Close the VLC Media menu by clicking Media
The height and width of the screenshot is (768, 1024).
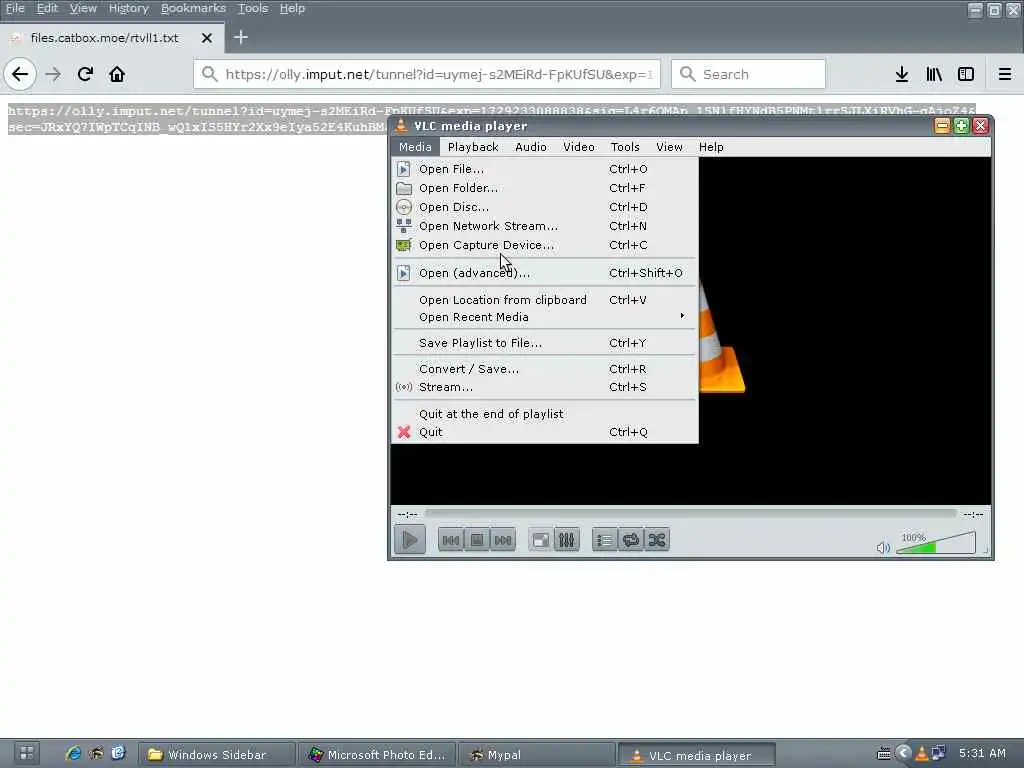click(x=415, y=147)
